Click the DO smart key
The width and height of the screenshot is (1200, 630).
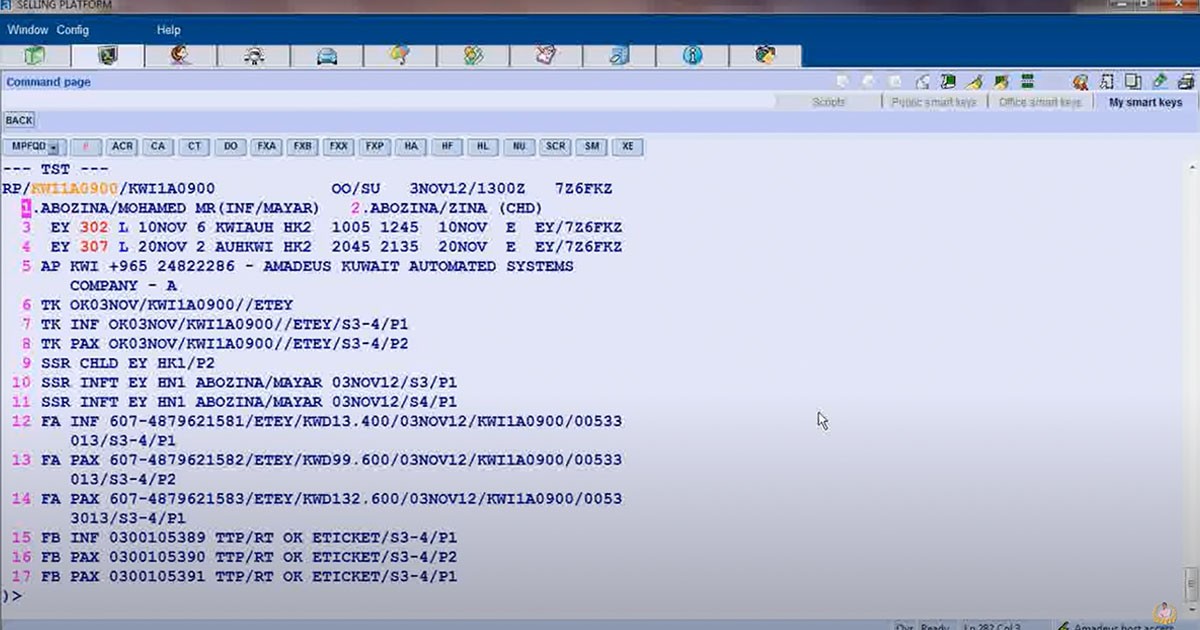click(230, 146)
